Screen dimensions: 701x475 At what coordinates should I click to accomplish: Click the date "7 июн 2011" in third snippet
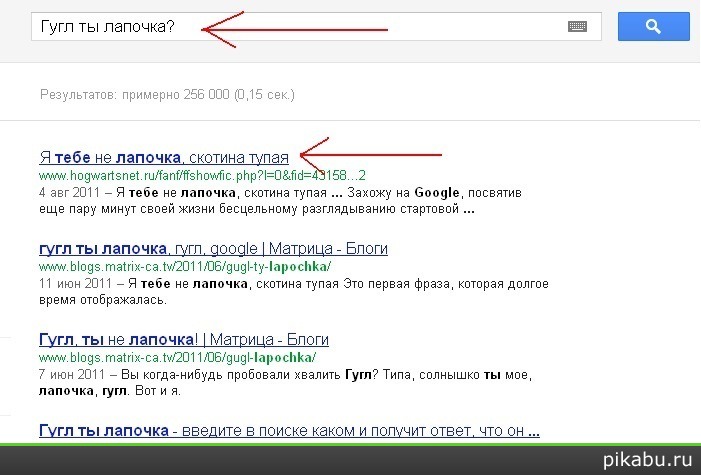point(68,375)
